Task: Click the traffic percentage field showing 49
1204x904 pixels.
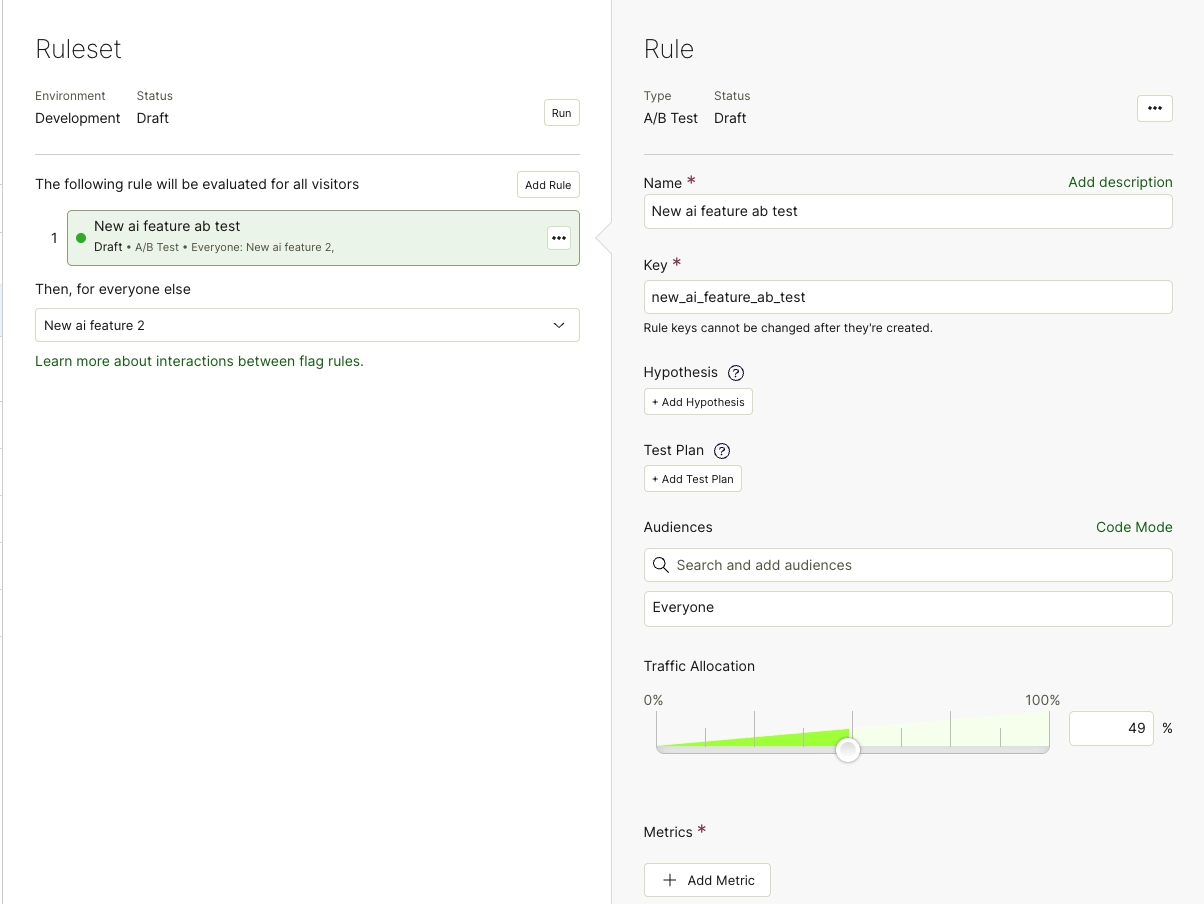Action: click(x=1111, y=728)
